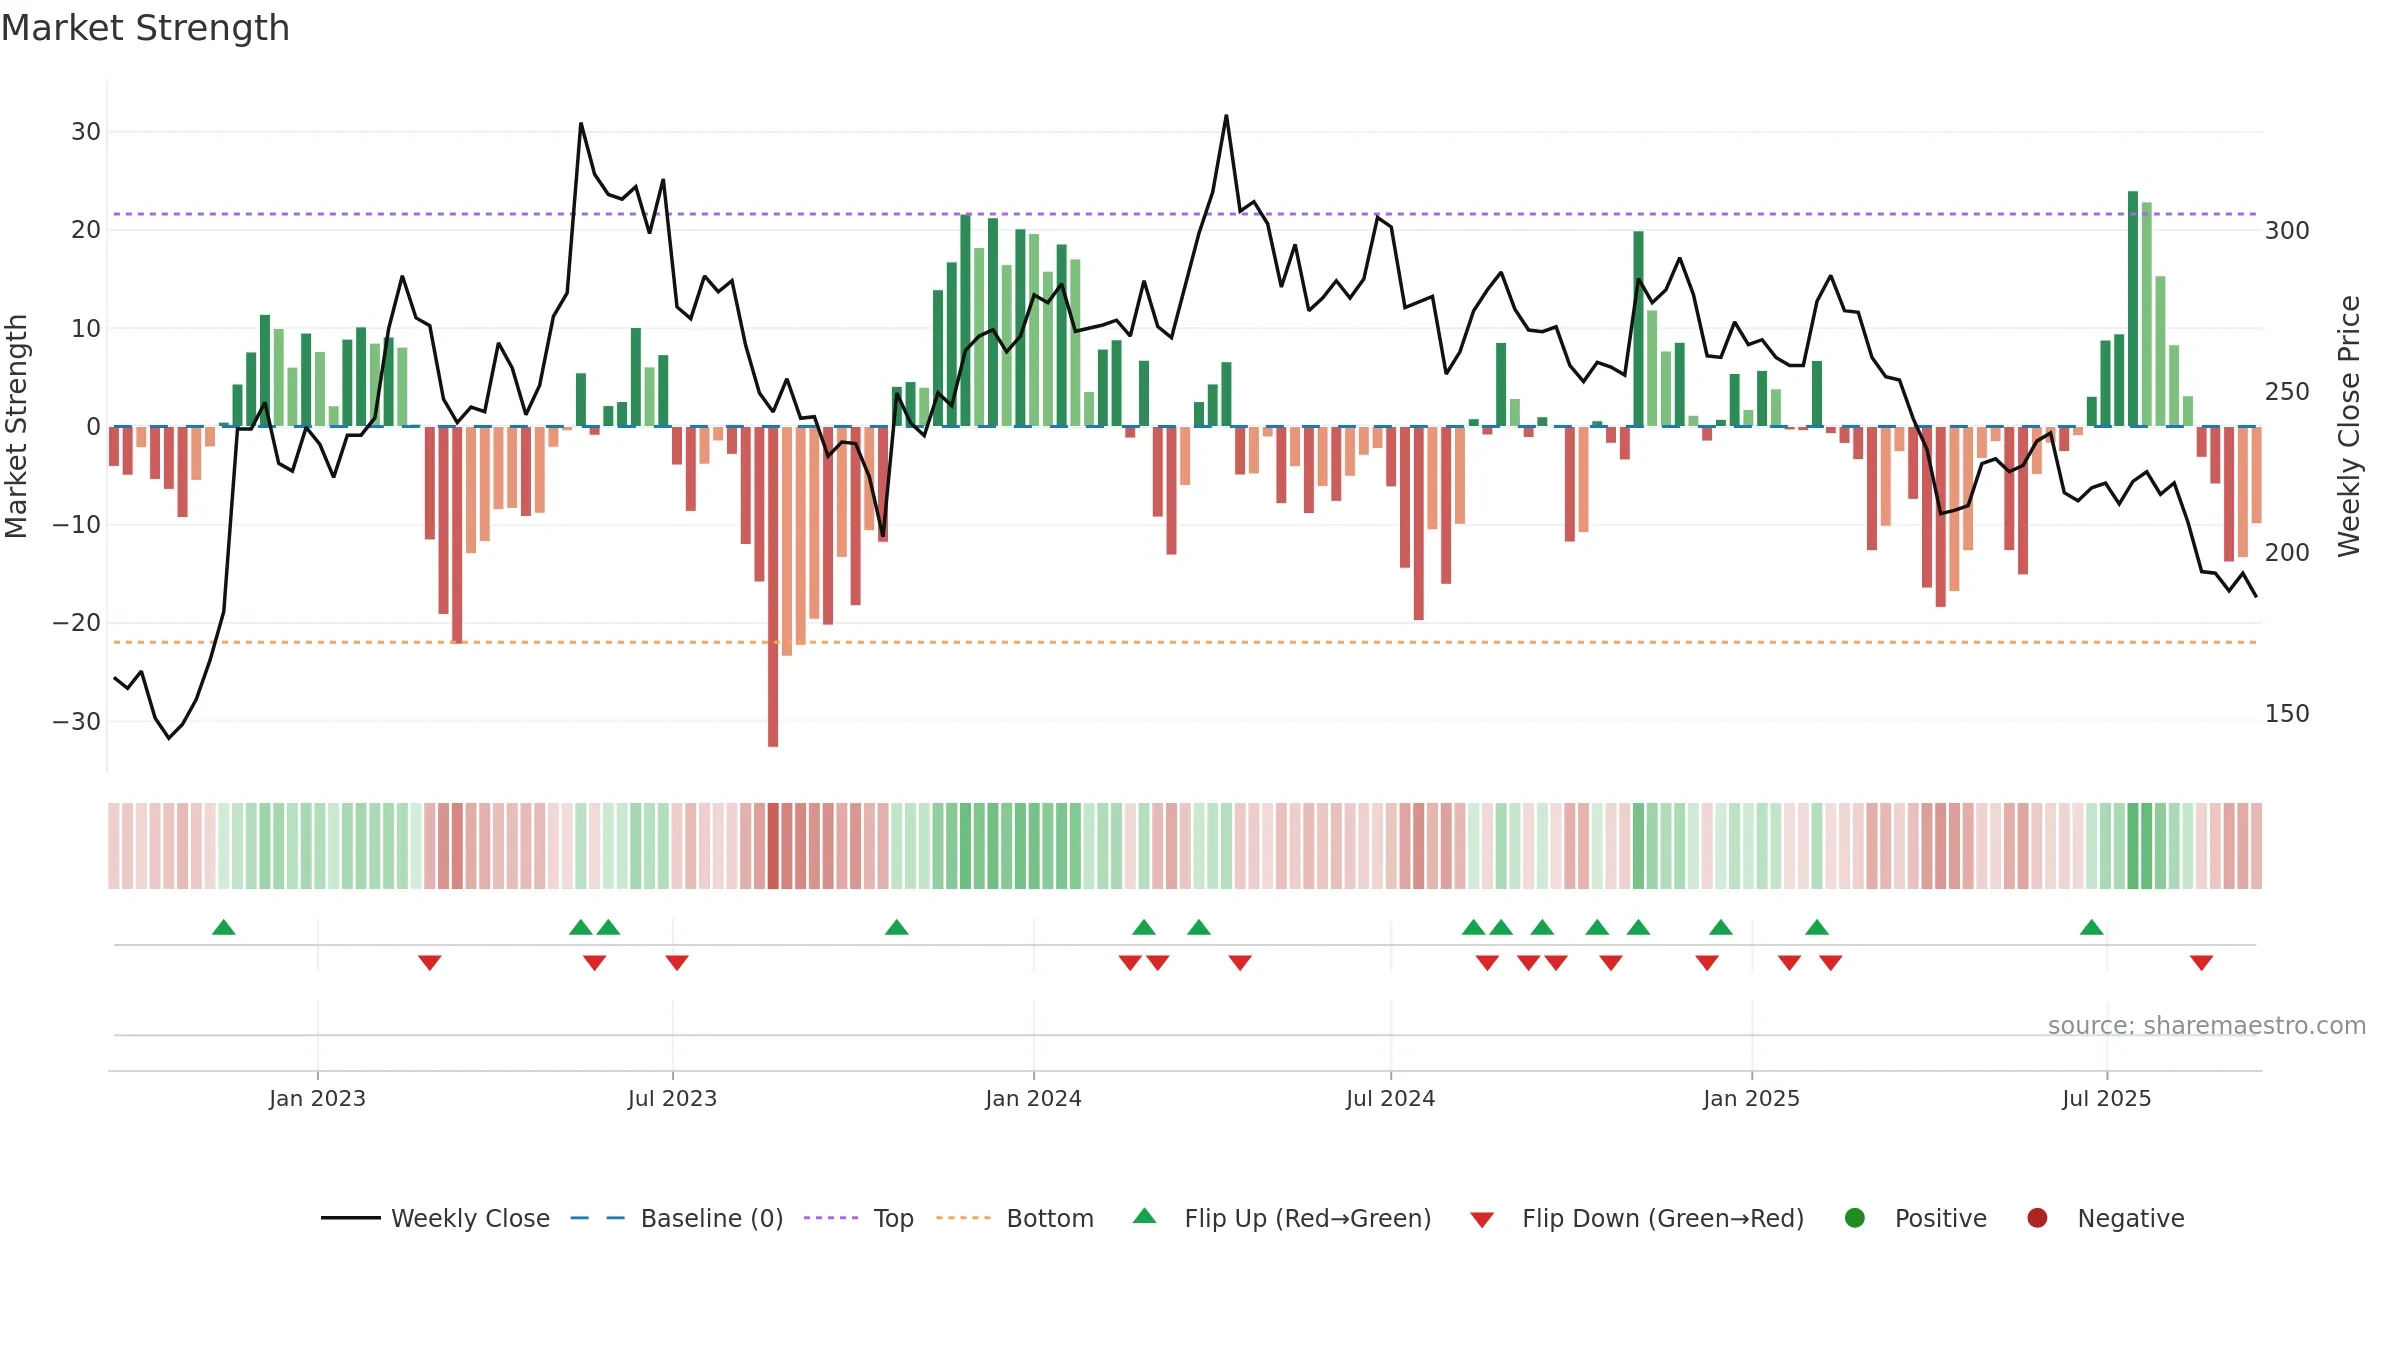Click the last red flip-down marker after Jul 2025
The width and height of the screenshot is (2400, 1350).
point(2201,963)
